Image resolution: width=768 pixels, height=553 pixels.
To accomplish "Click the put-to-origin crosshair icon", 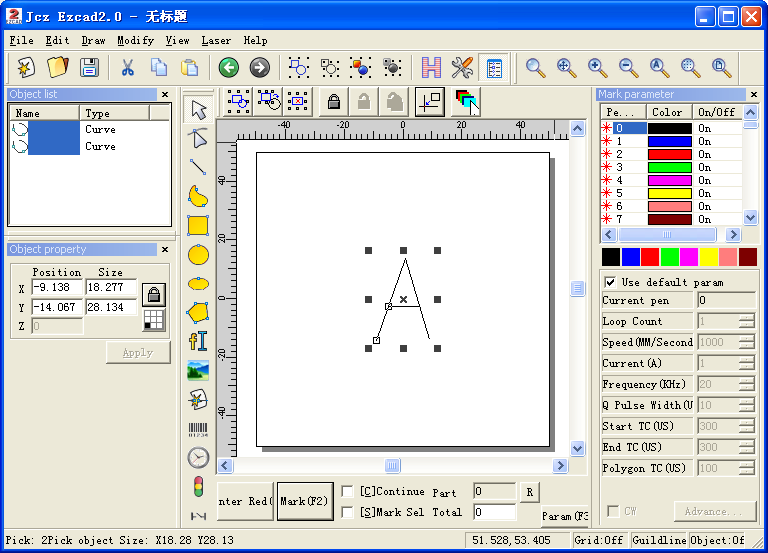I will (430, 102).
